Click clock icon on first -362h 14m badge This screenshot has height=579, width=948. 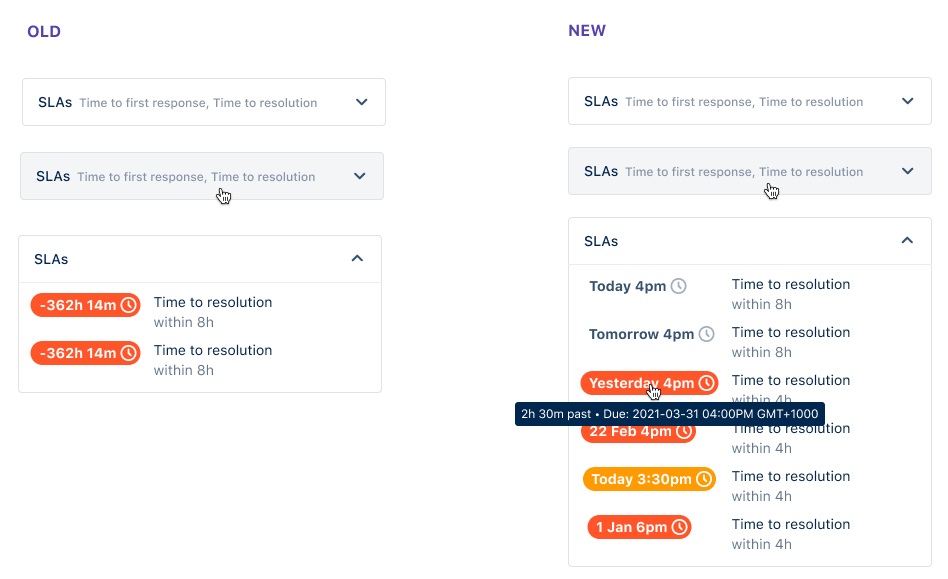point(128,305)
